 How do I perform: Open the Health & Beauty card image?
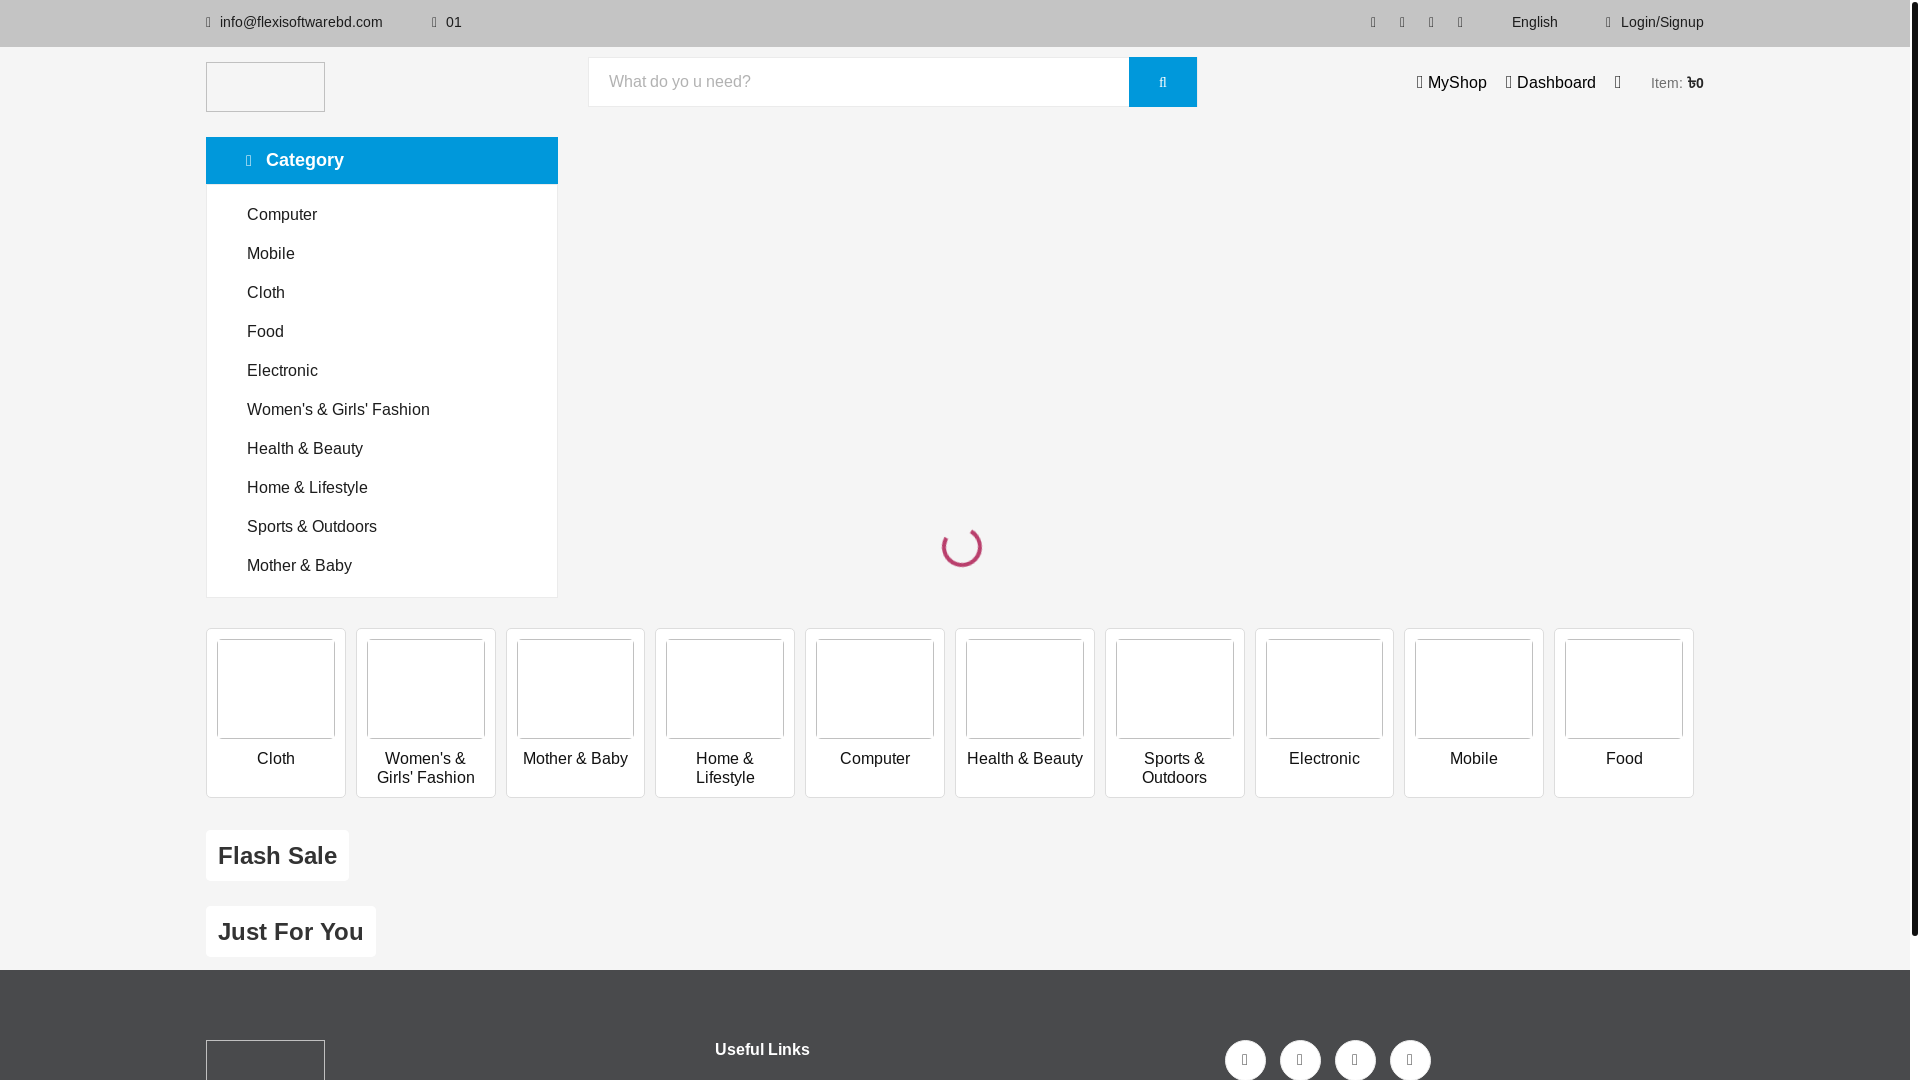click(x=1025, y=689)
